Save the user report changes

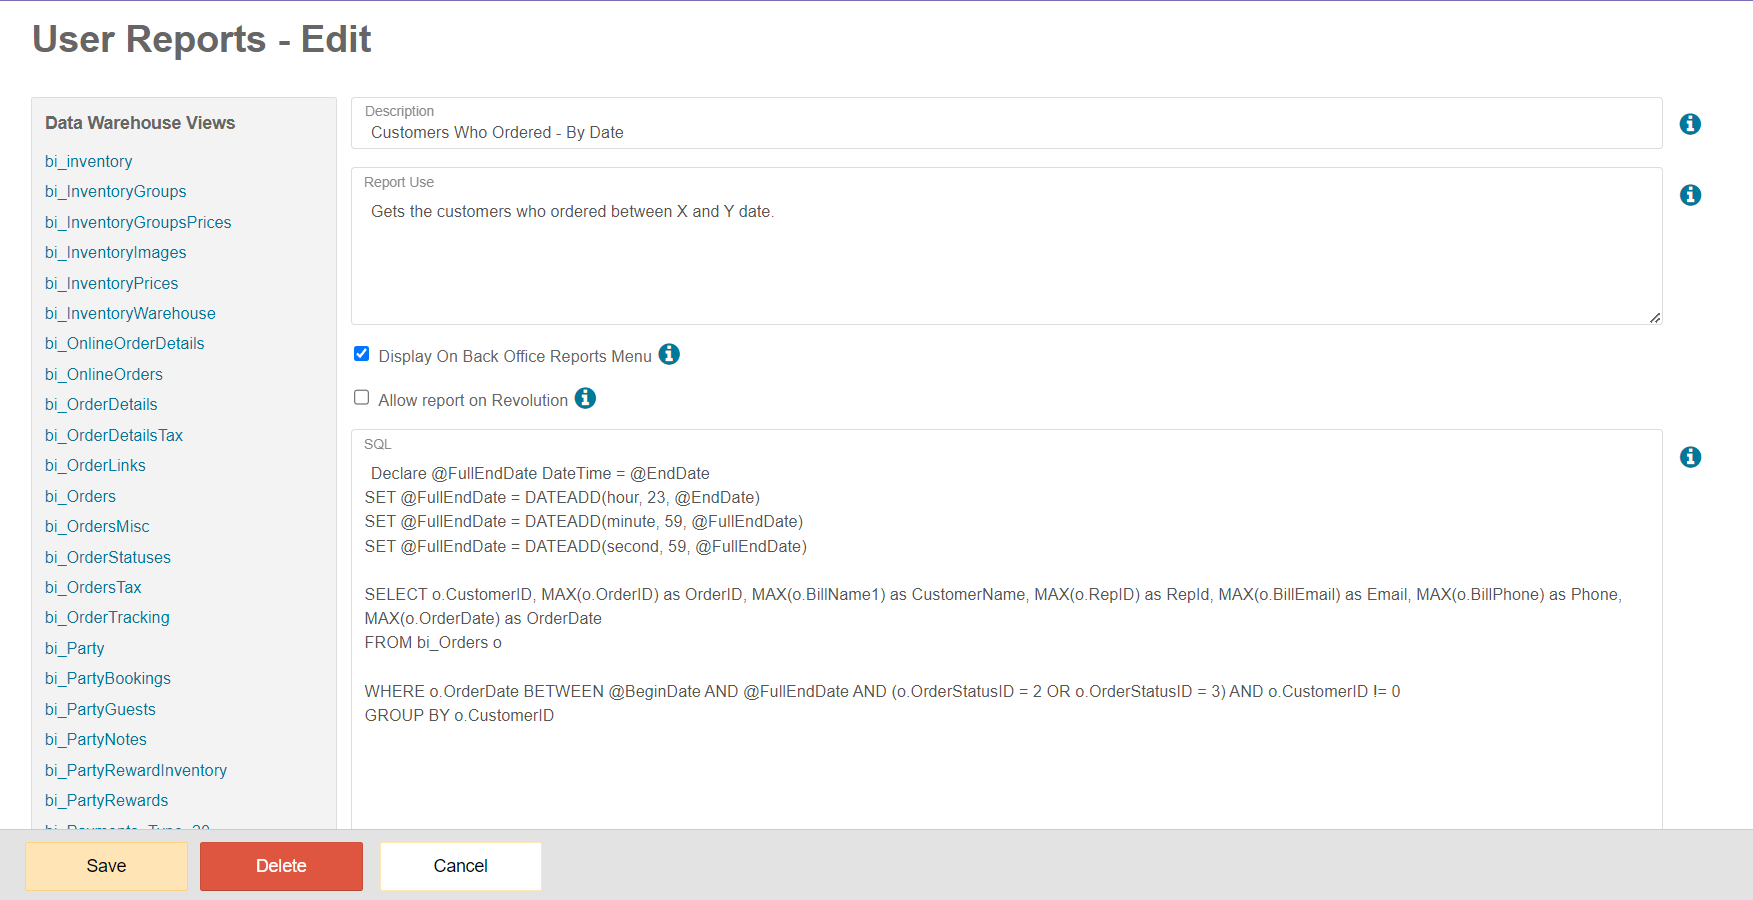[106, 865]
